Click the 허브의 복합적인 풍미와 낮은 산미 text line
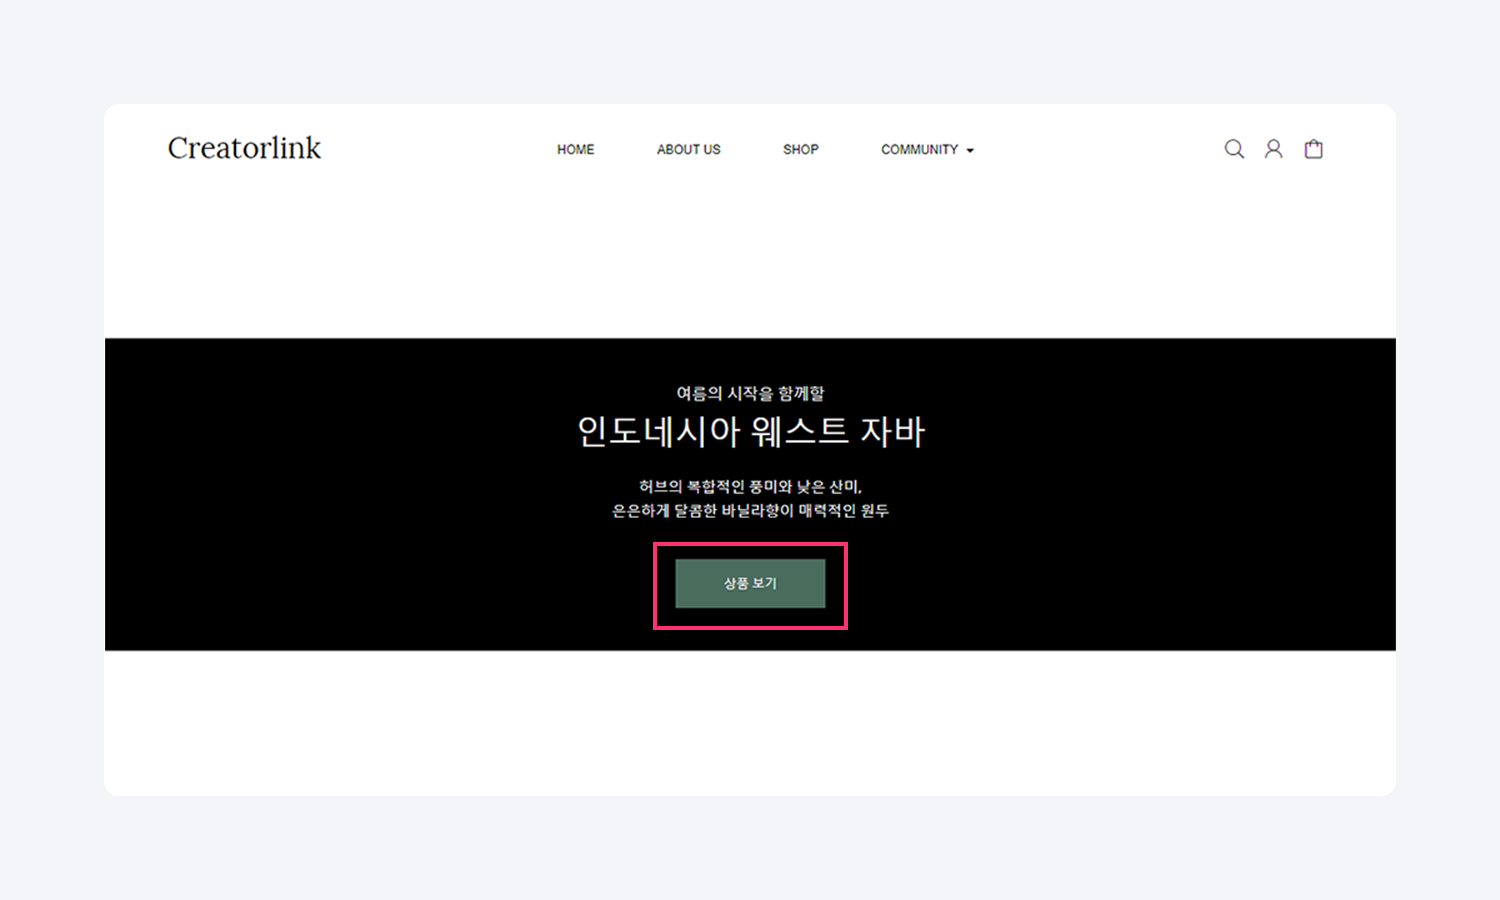Viewport: 1500px width, 900px height. (x=750, y=487)
